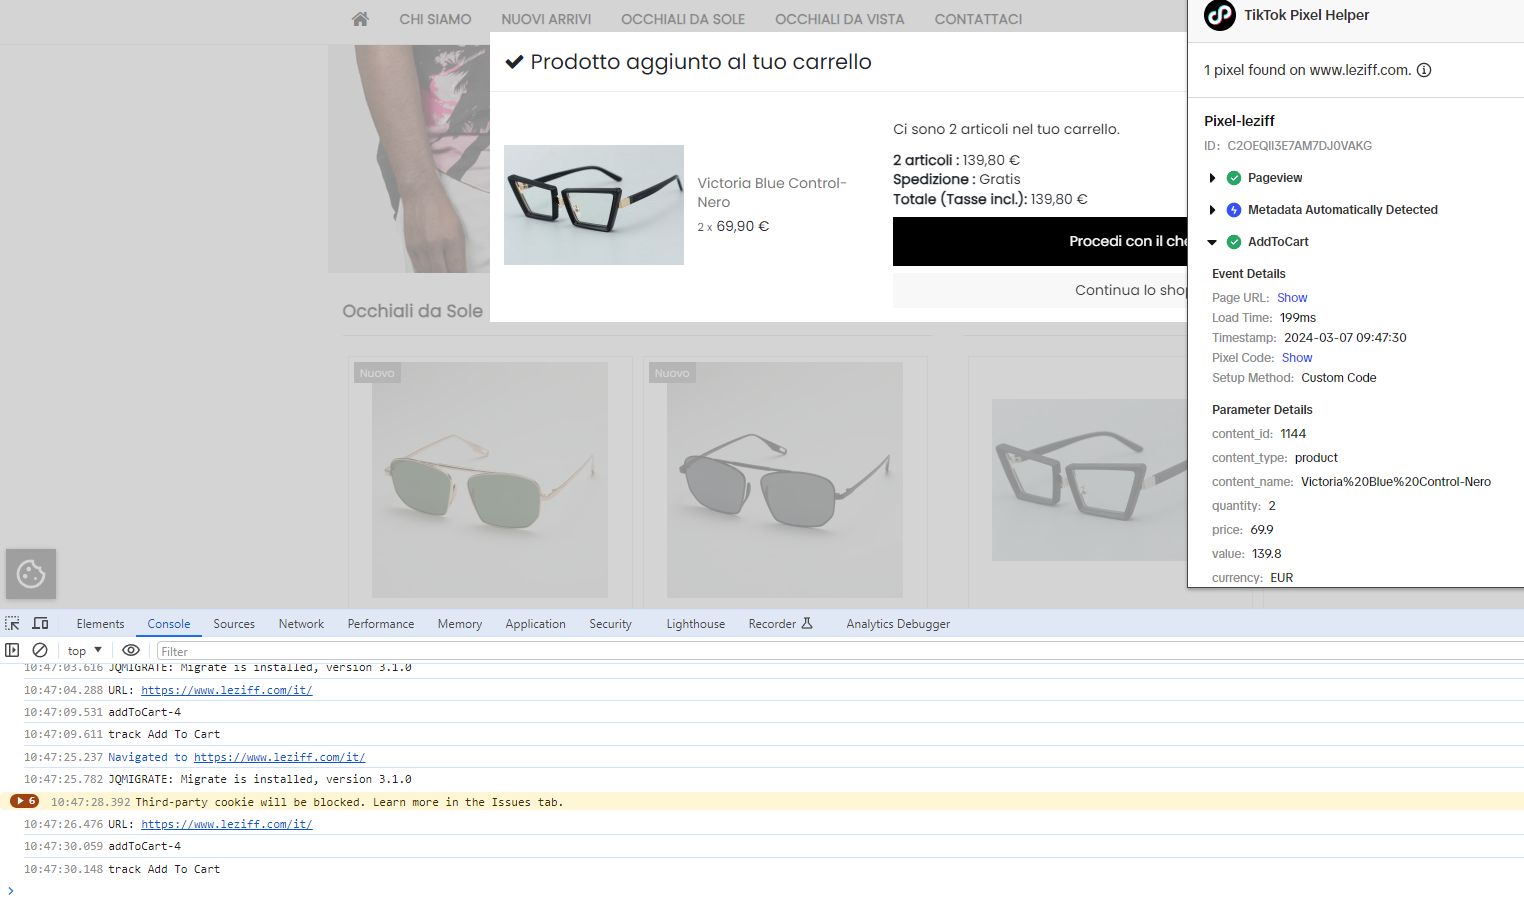Switch to the Sources tab
This screenshot has width=1524, height=917.
(x=234, y=623)
